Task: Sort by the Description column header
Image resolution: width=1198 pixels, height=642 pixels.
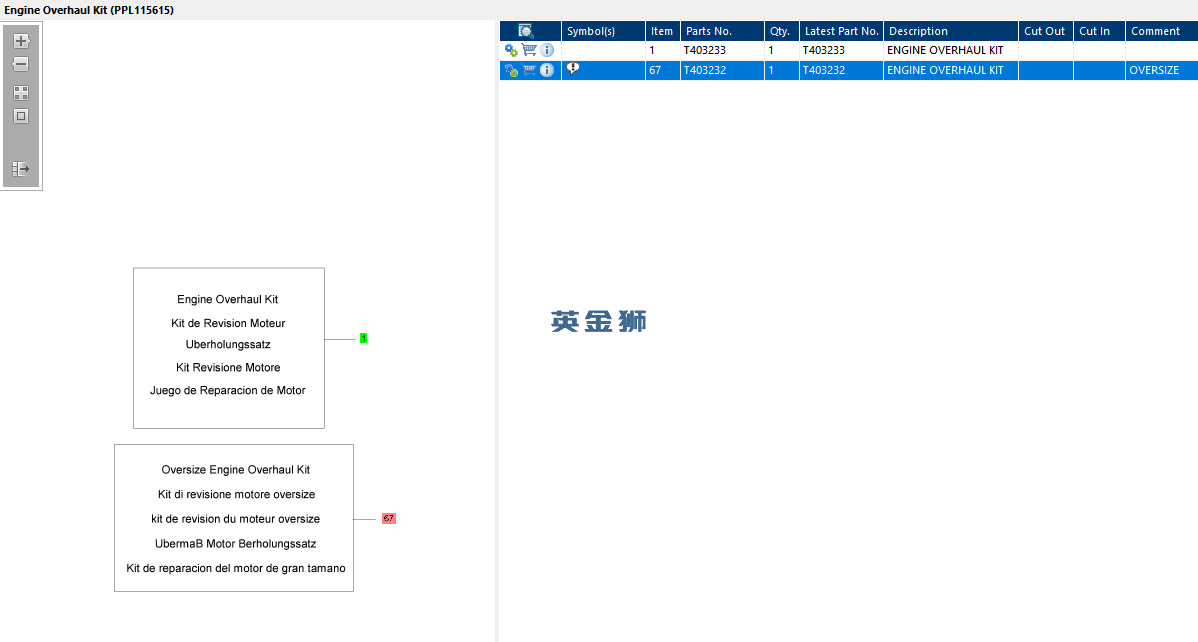Action: (950, 31)
